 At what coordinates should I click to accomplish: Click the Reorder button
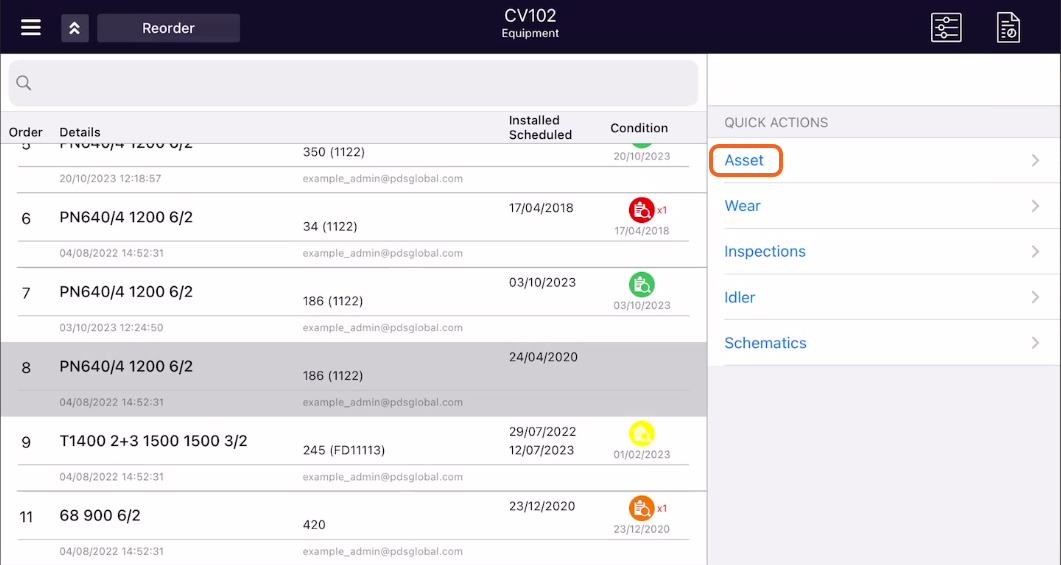pyautogui.click(x=168, y=28)
